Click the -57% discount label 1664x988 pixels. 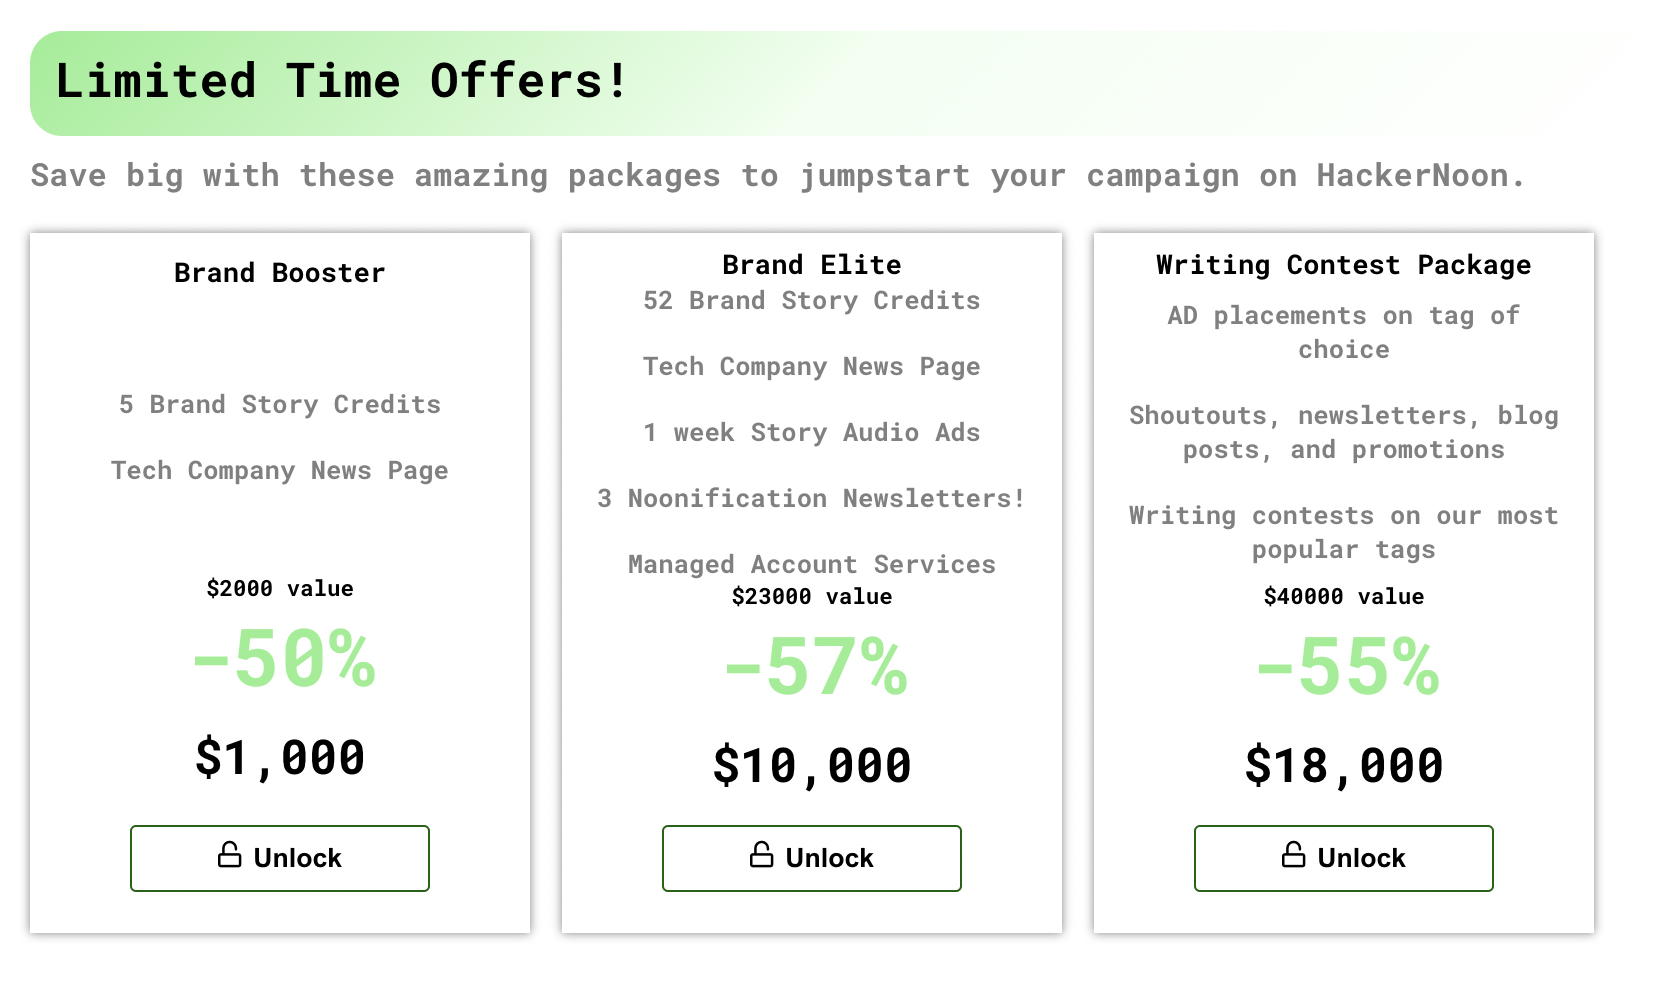pyautogui.click(x=816, y=668)
